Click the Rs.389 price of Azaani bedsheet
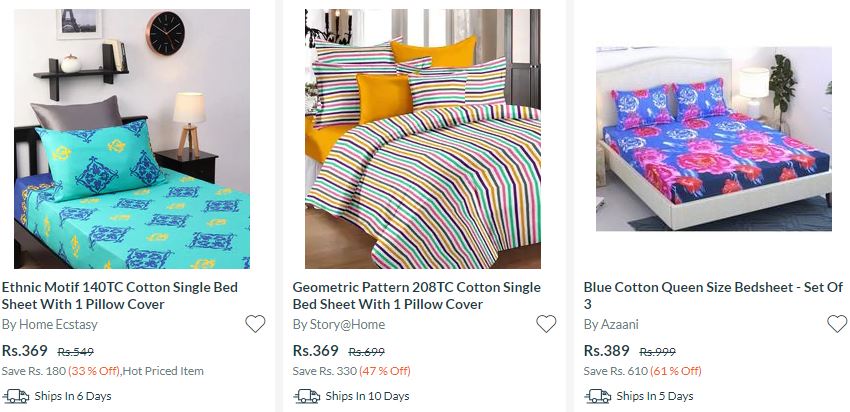 (x=607, y=351)
